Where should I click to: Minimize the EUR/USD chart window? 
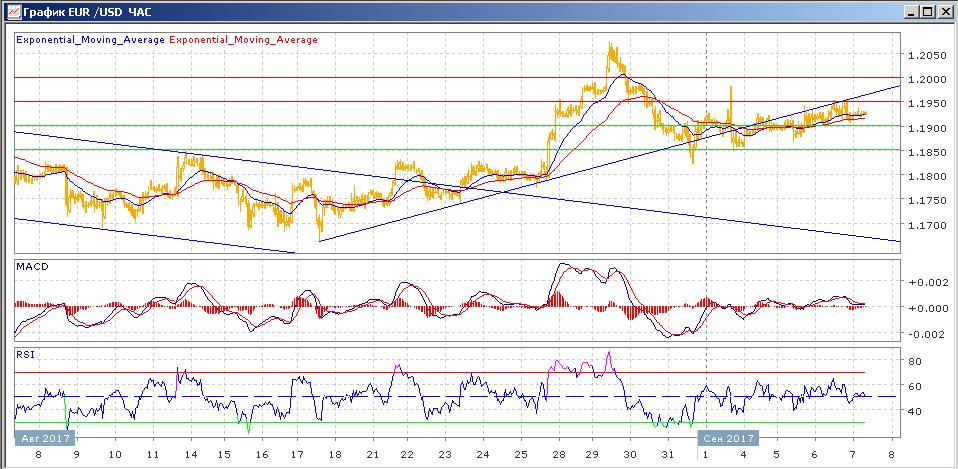click(912, 12)
